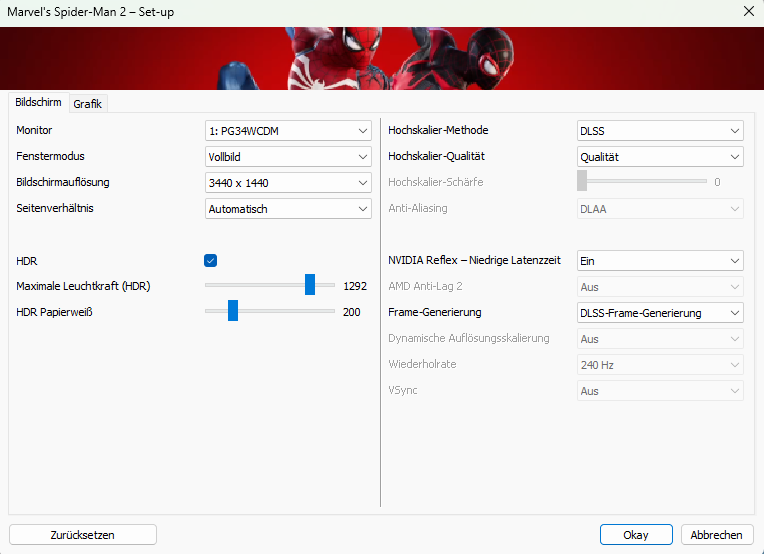
Task: Confirm settings with the Okay button
Action: tap(636, 535)
